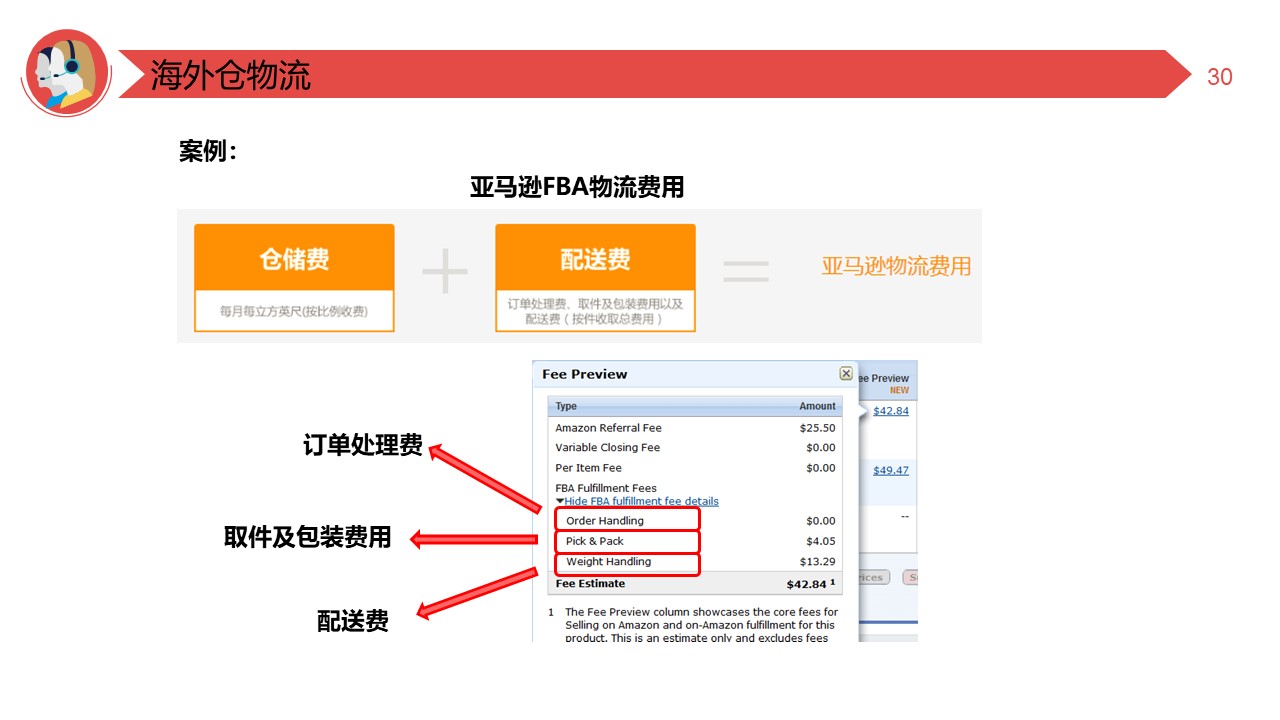Open the $49.47 fee preview link
Image resolution: width=1280 pixels, height=720 pixels.
tap(891, 470)
